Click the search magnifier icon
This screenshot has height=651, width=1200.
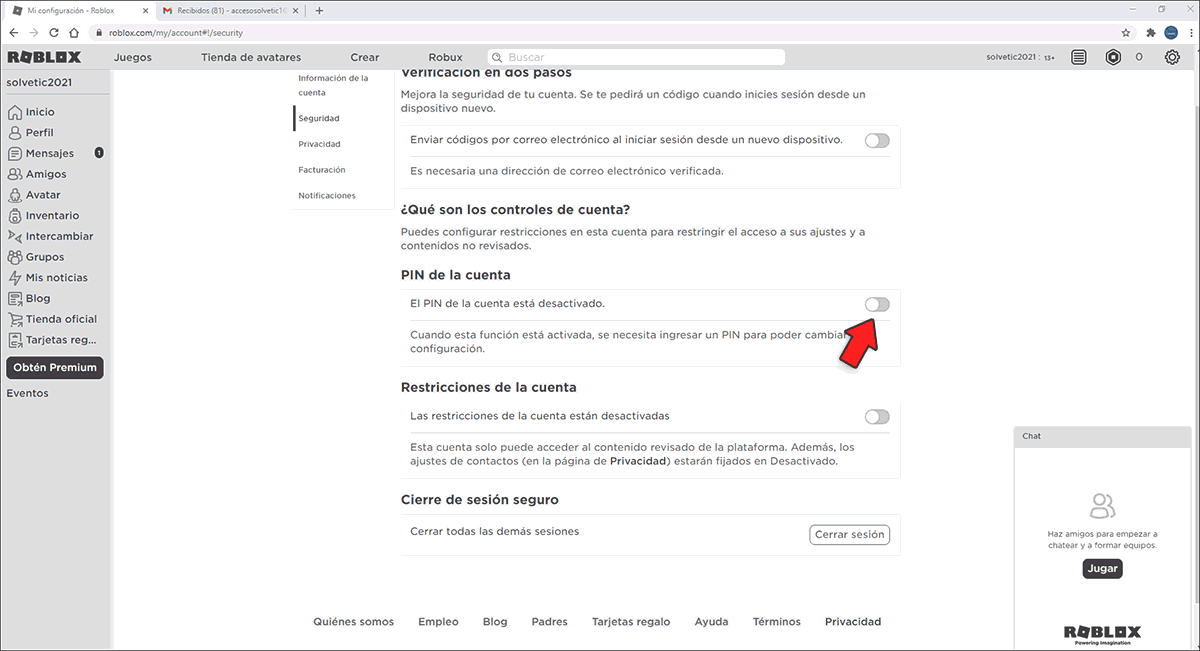point(497,57)
